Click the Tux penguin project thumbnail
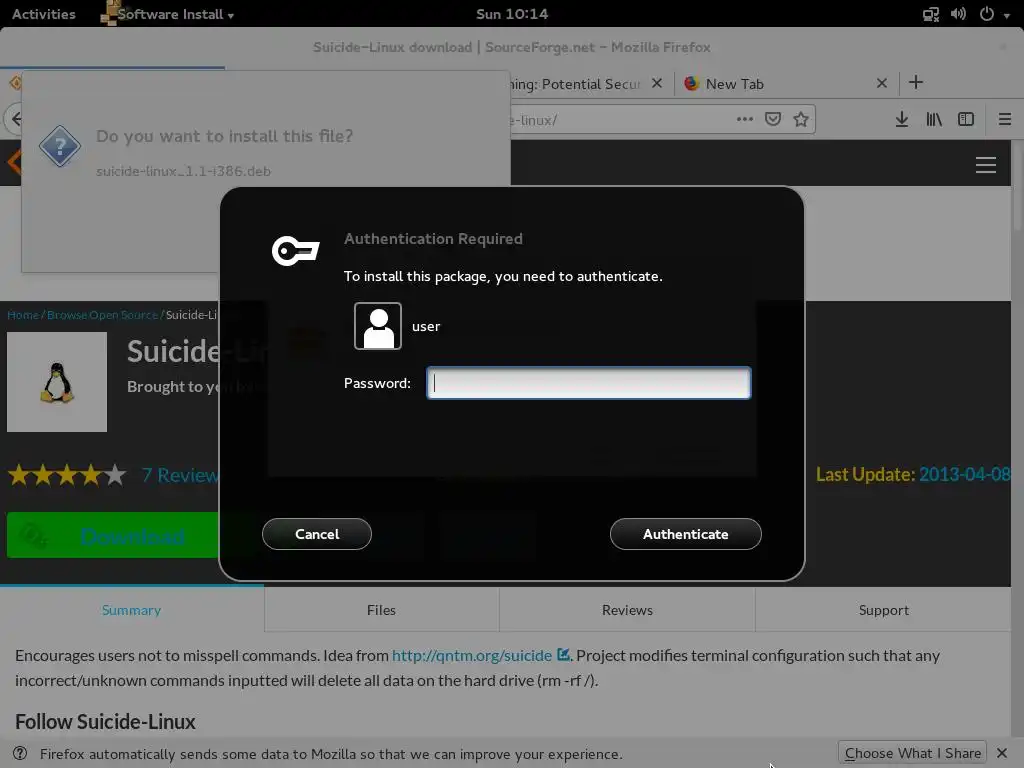Viewport: 1024px width, 768px height. tap(57, 382)
